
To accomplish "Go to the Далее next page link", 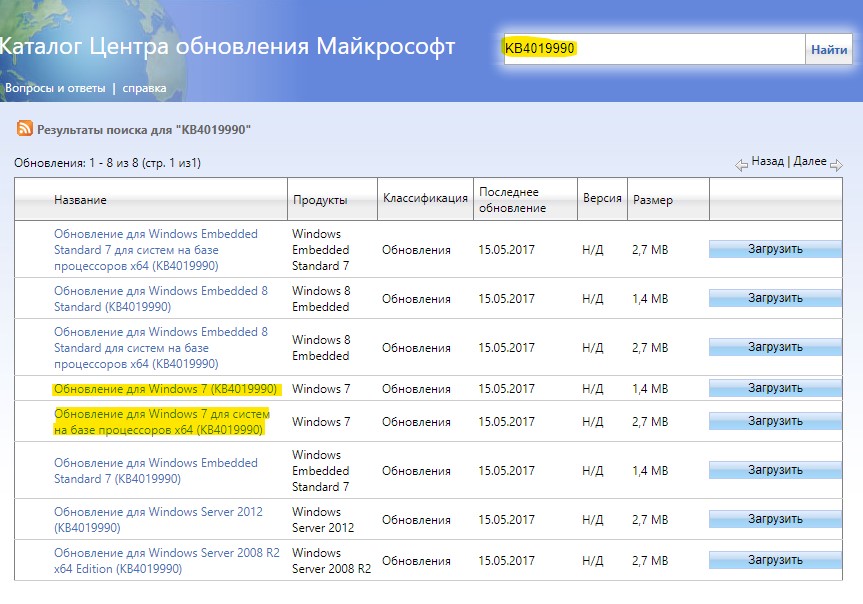I will 810,161.
